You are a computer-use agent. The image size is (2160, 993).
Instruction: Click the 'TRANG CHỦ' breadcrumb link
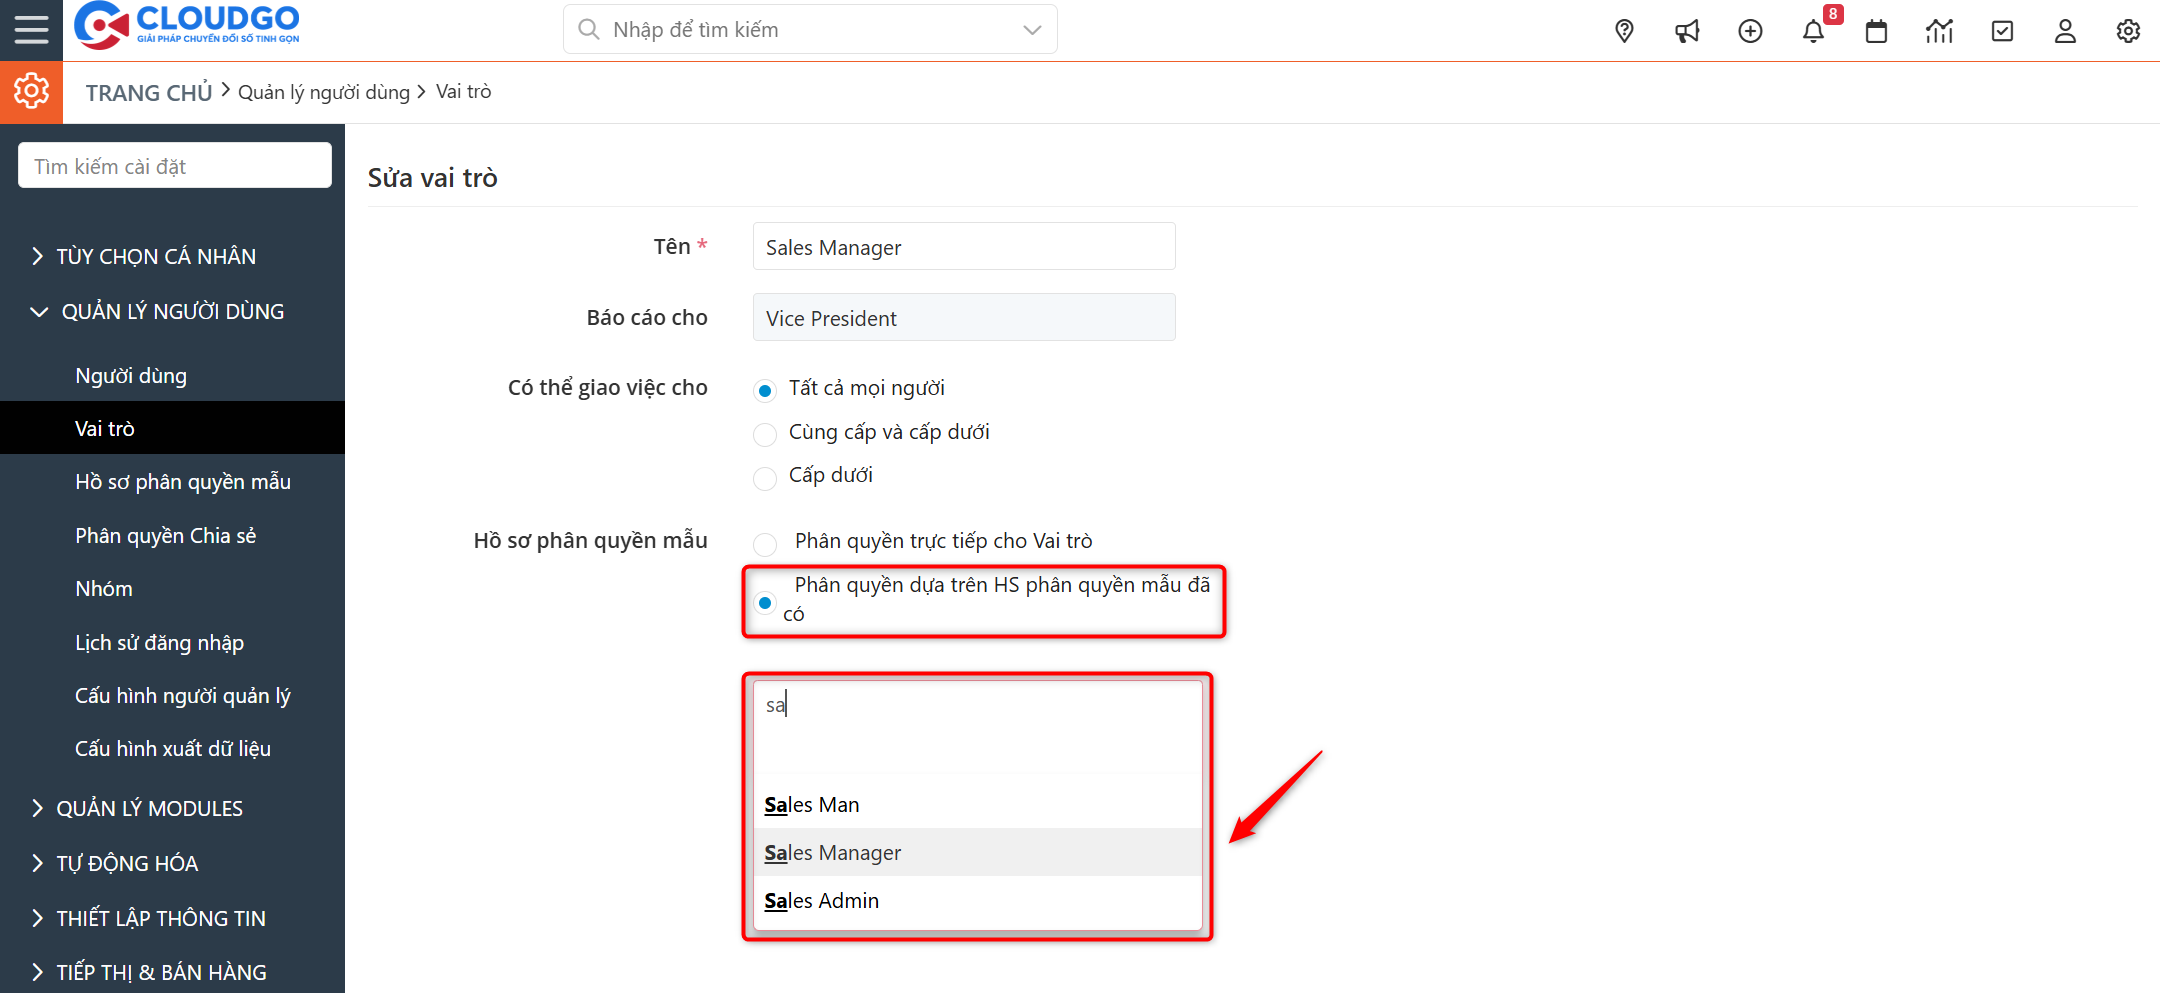coord(148,91)
